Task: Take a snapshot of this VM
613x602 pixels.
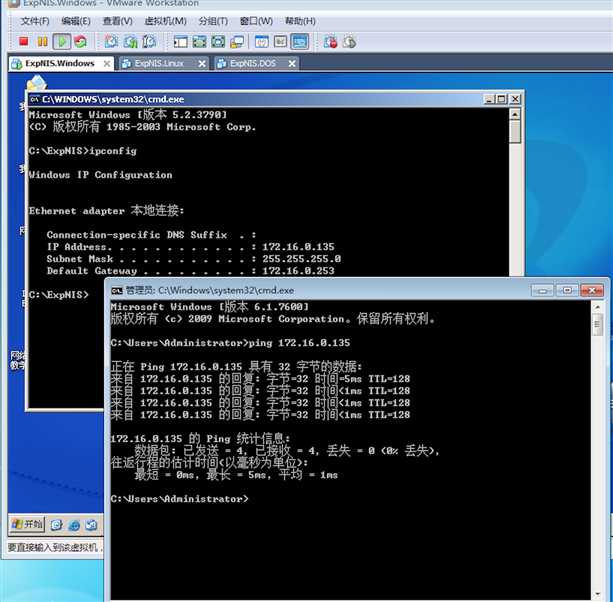Action: (x=111, y=41)
